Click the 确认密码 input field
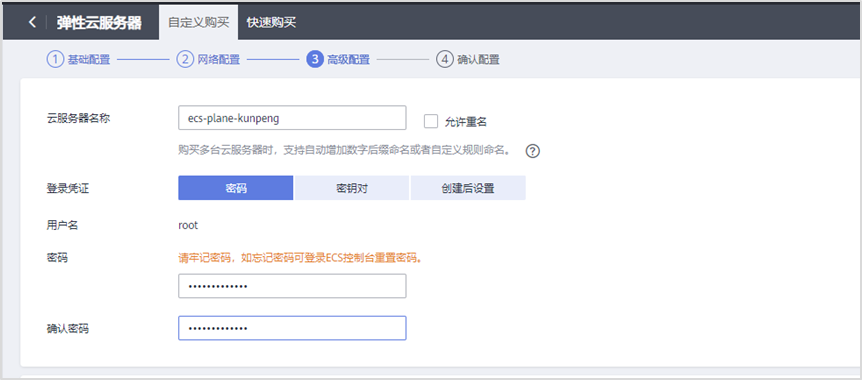862x380 pixels. [292, 328]
